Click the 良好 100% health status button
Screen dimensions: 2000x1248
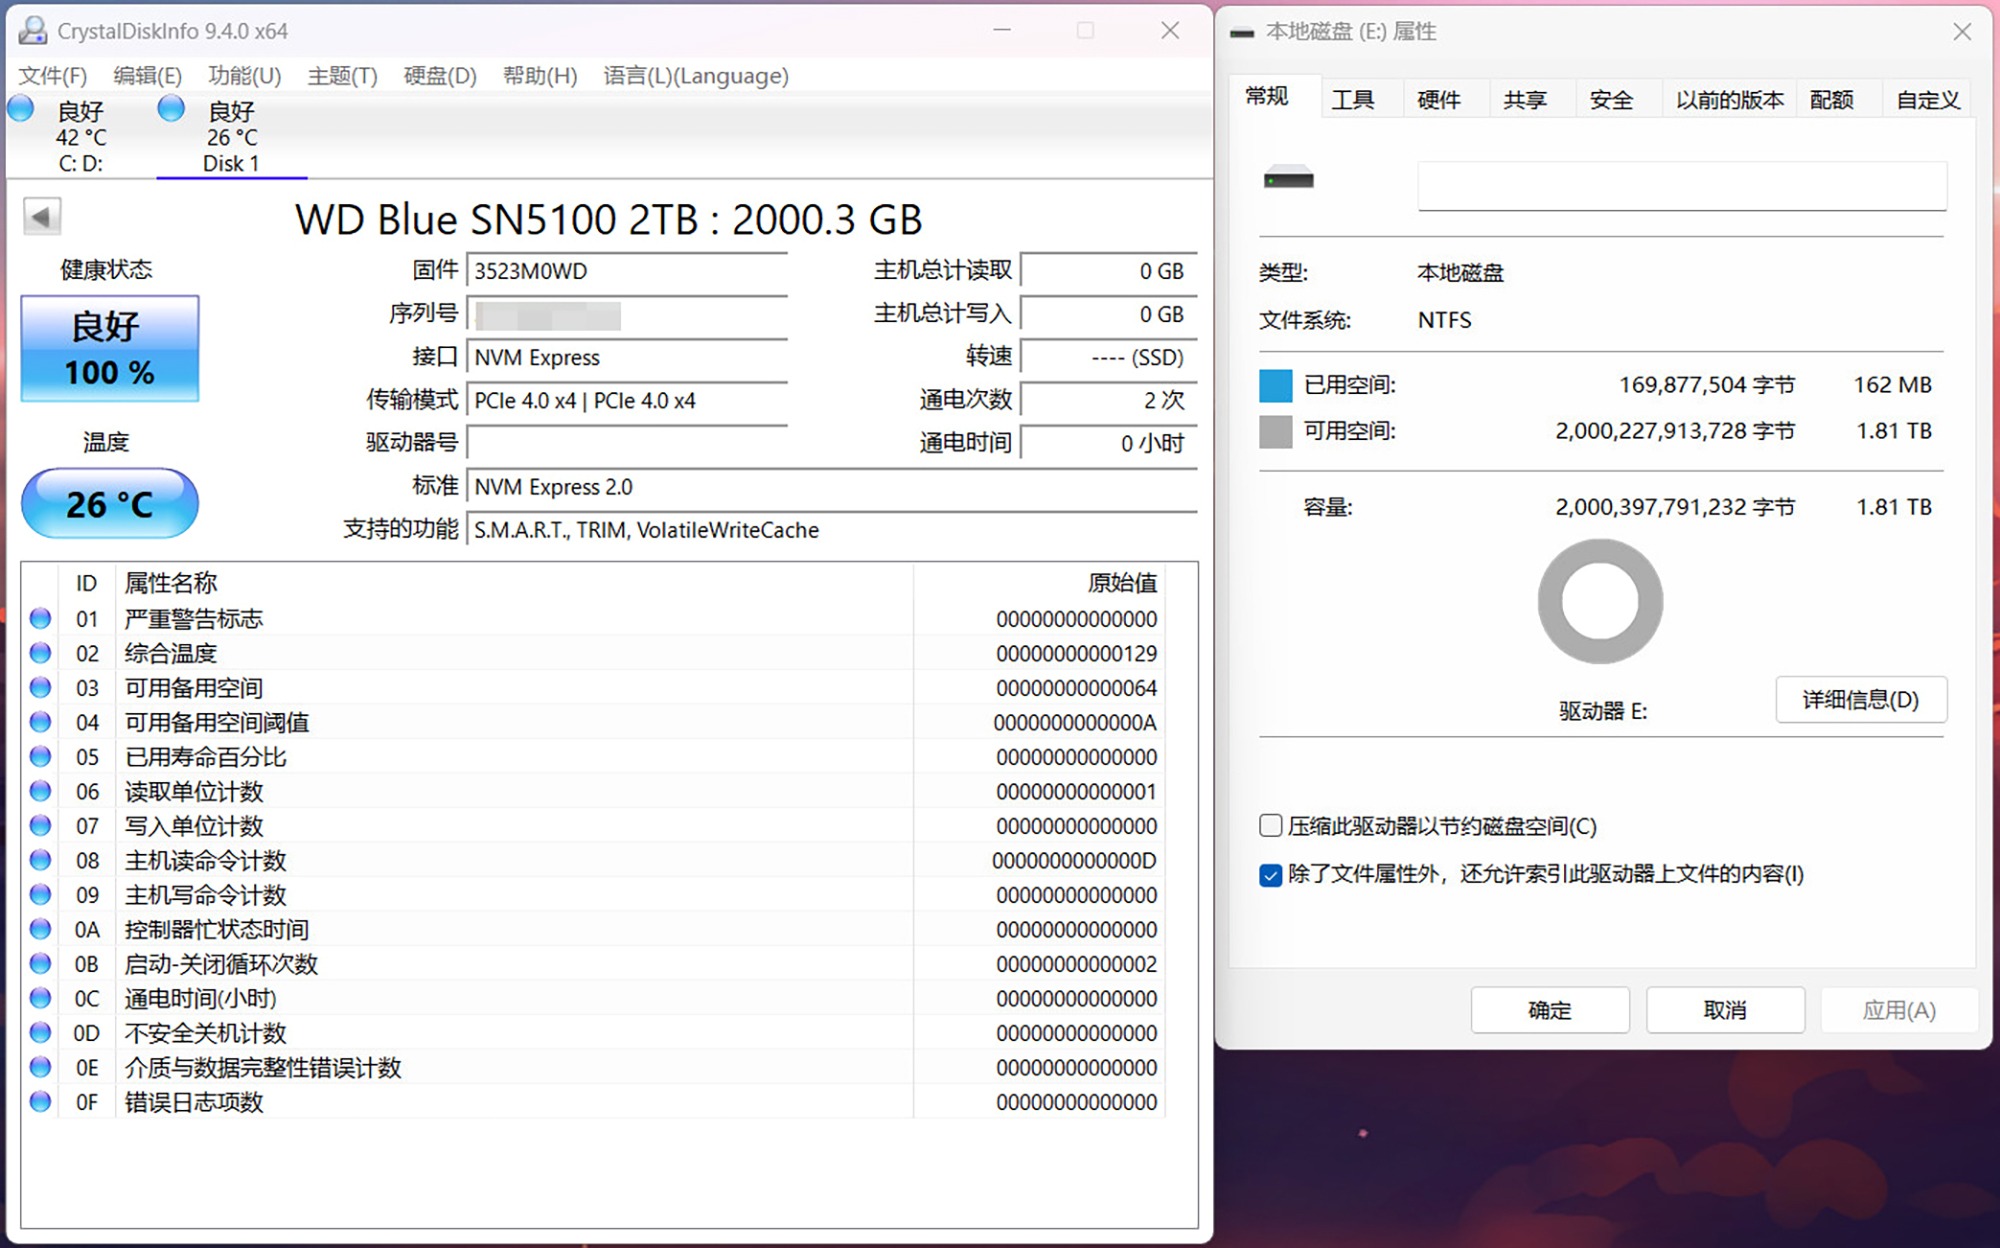pyautogui.click(x=109, y=349)
